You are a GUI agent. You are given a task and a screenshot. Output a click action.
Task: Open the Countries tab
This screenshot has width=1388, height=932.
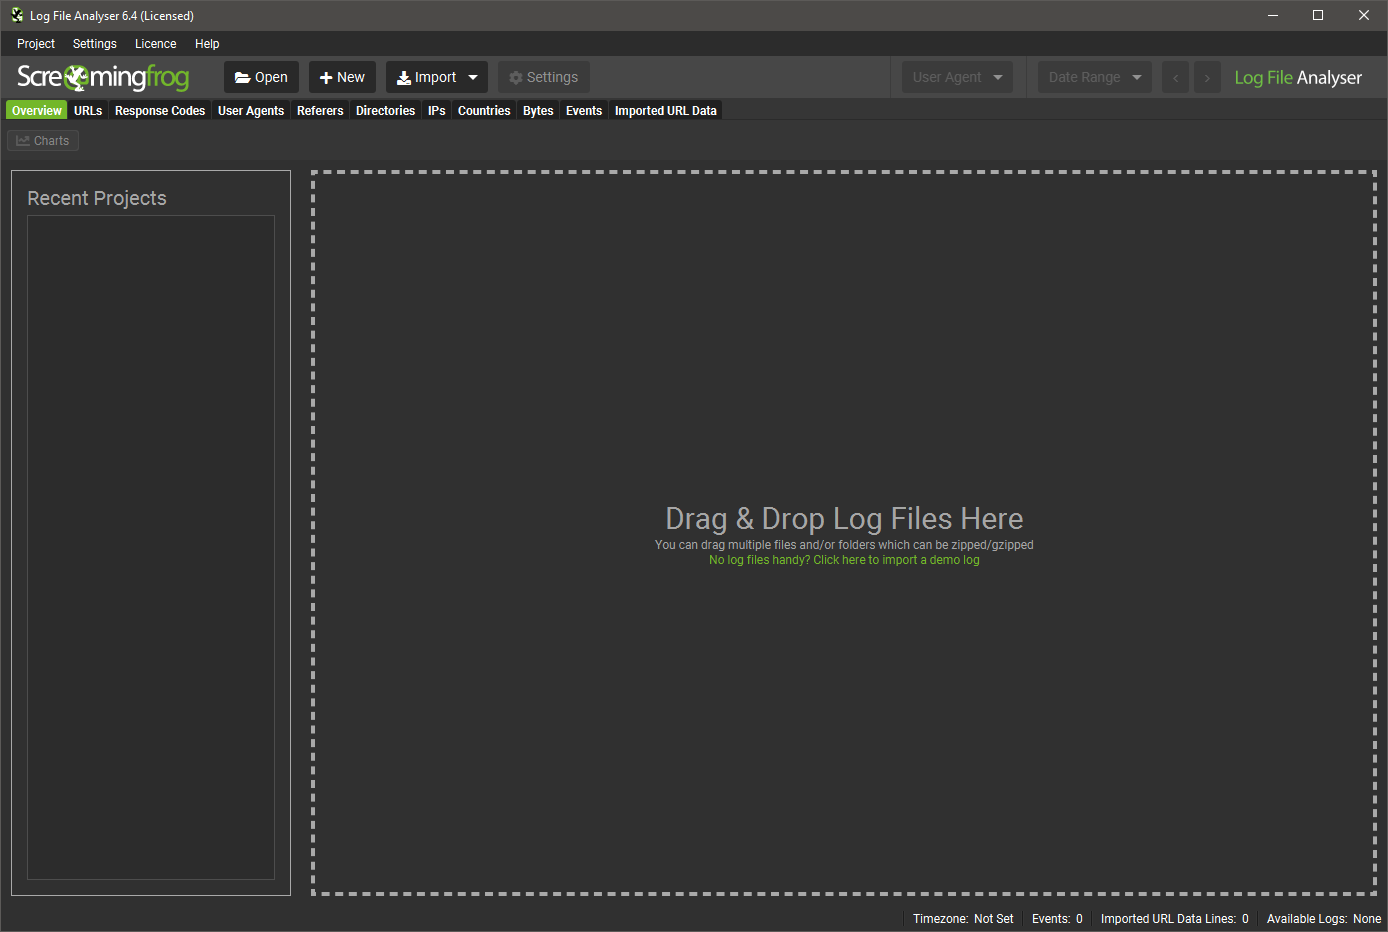pos(484,111)
